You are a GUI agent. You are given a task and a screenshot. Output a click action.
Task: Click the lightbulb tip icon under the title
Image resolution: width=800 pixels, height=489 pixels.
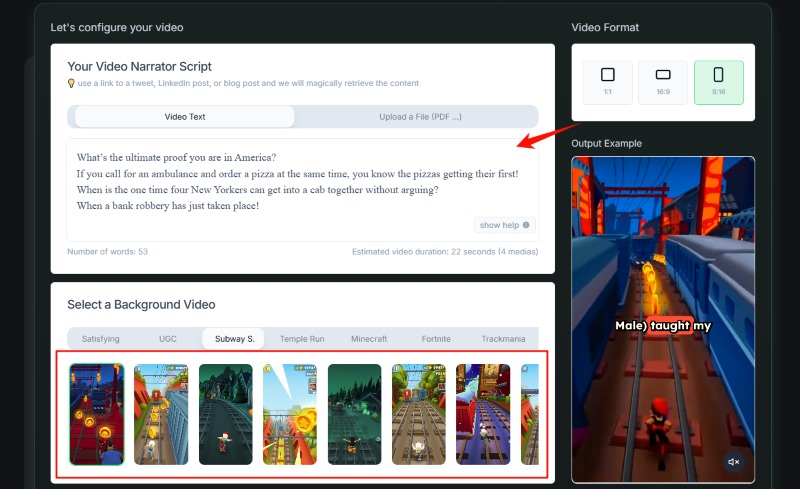(71, 83)
